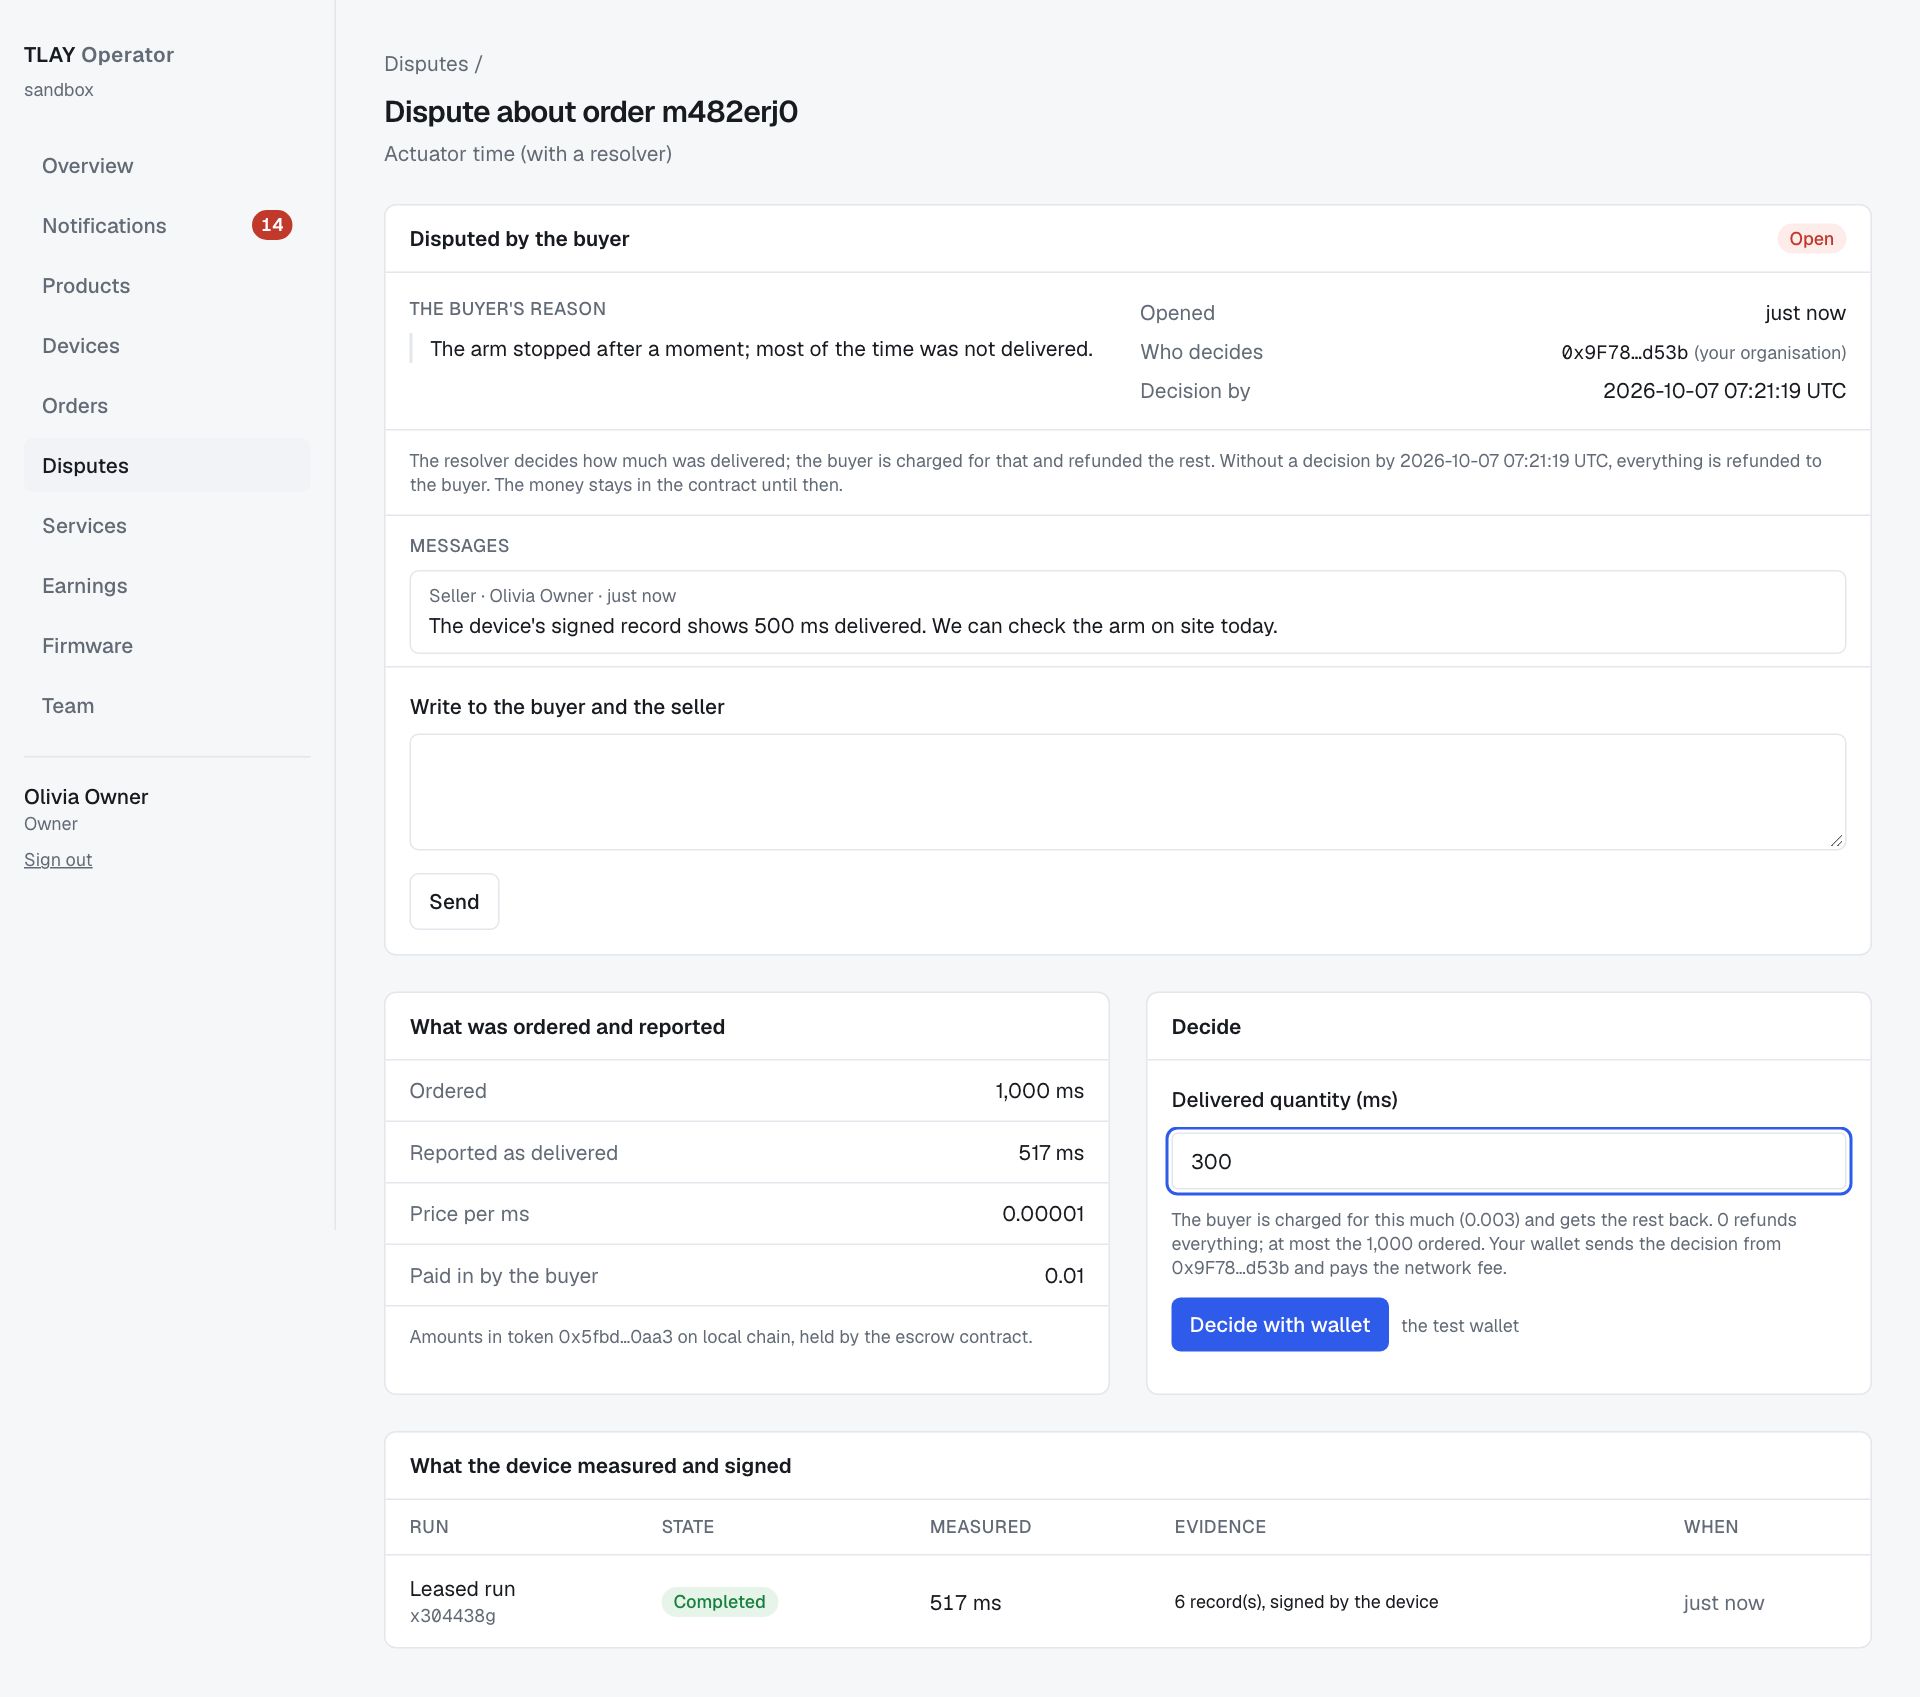Viewport: 1920px width, 1697px height.
Task: Click the Leased run x304438g row
Action: [1127, 1602]
